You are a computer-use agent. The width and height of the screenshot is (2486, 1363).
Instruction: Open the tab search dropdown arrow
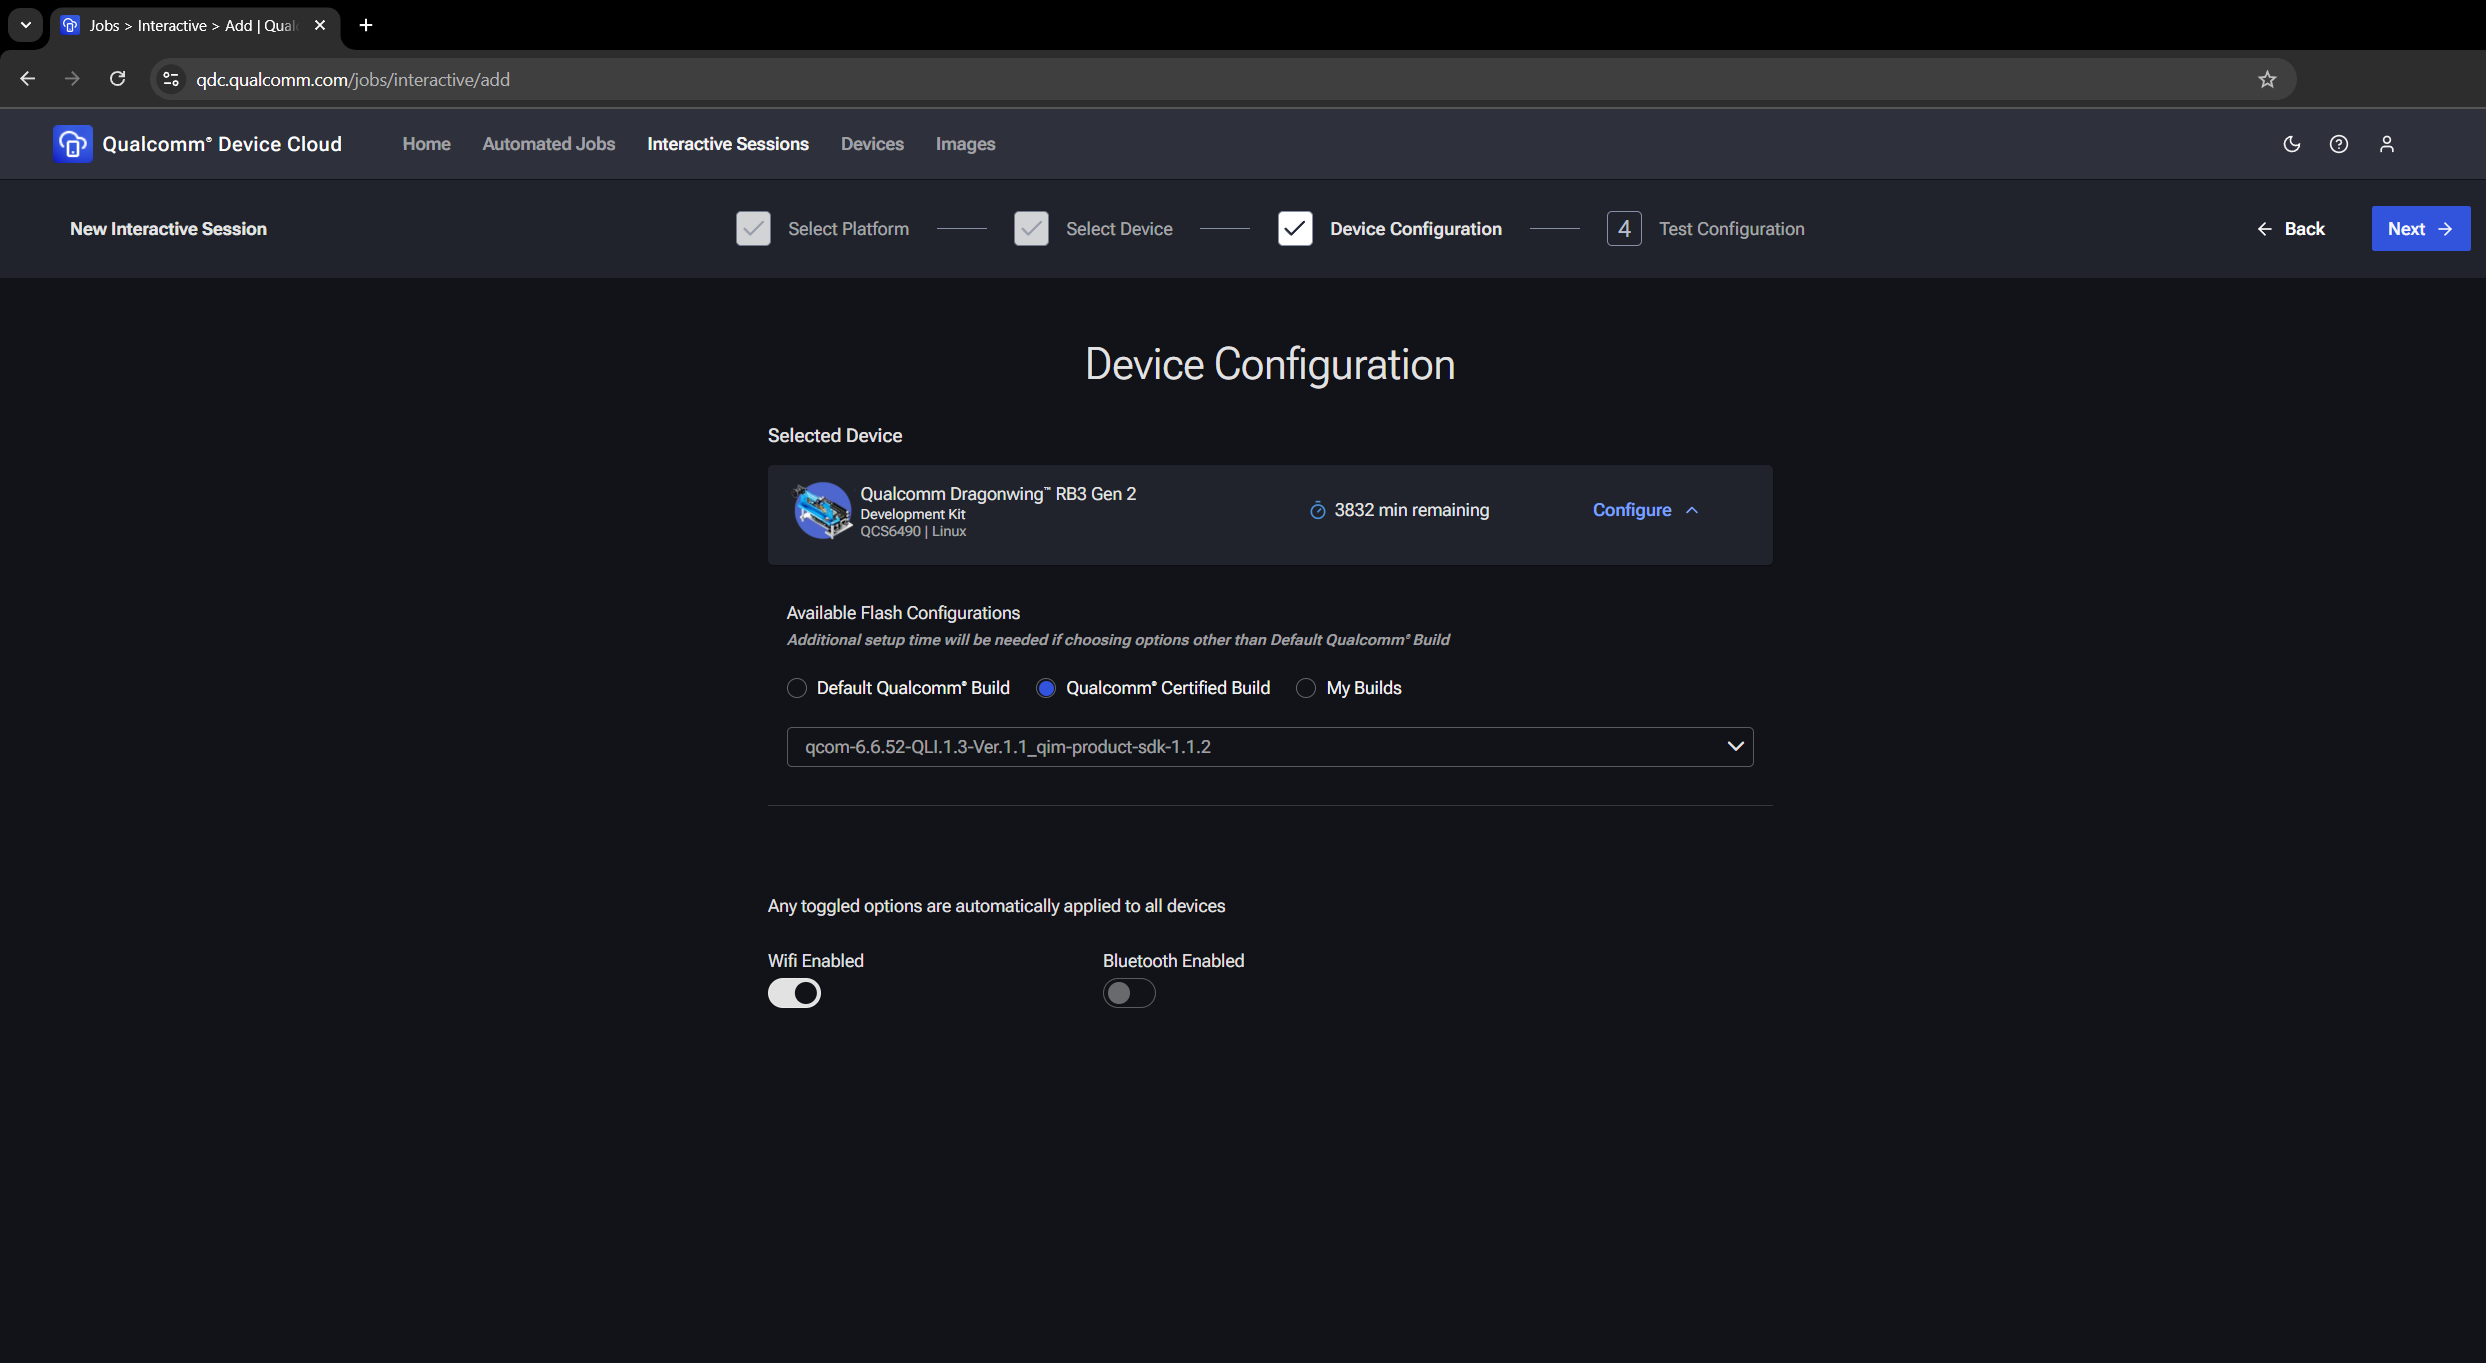[26, 25]
